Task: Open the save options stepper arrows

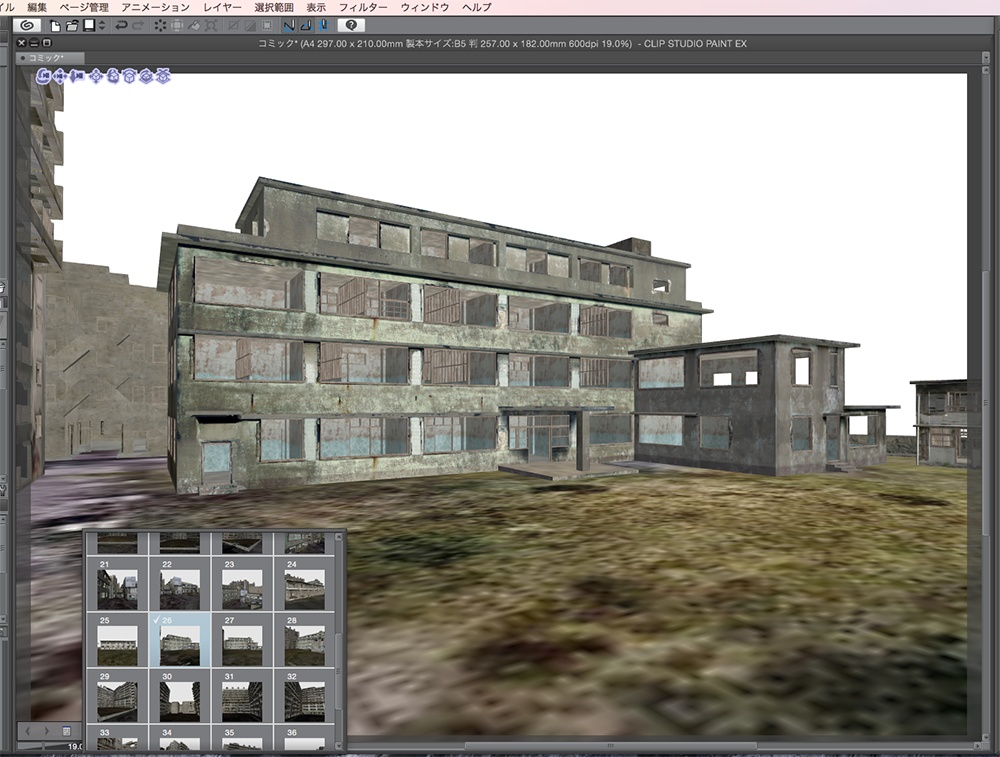Action: coord(102,26)
